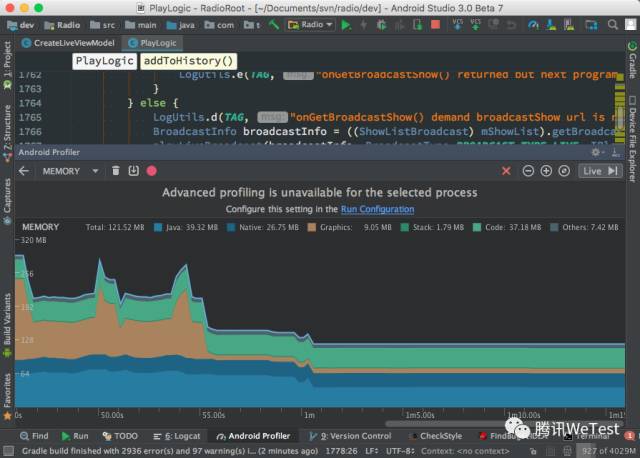
Task: Click the Apply Changes lightning icon
Action: (x=363, y=25)
